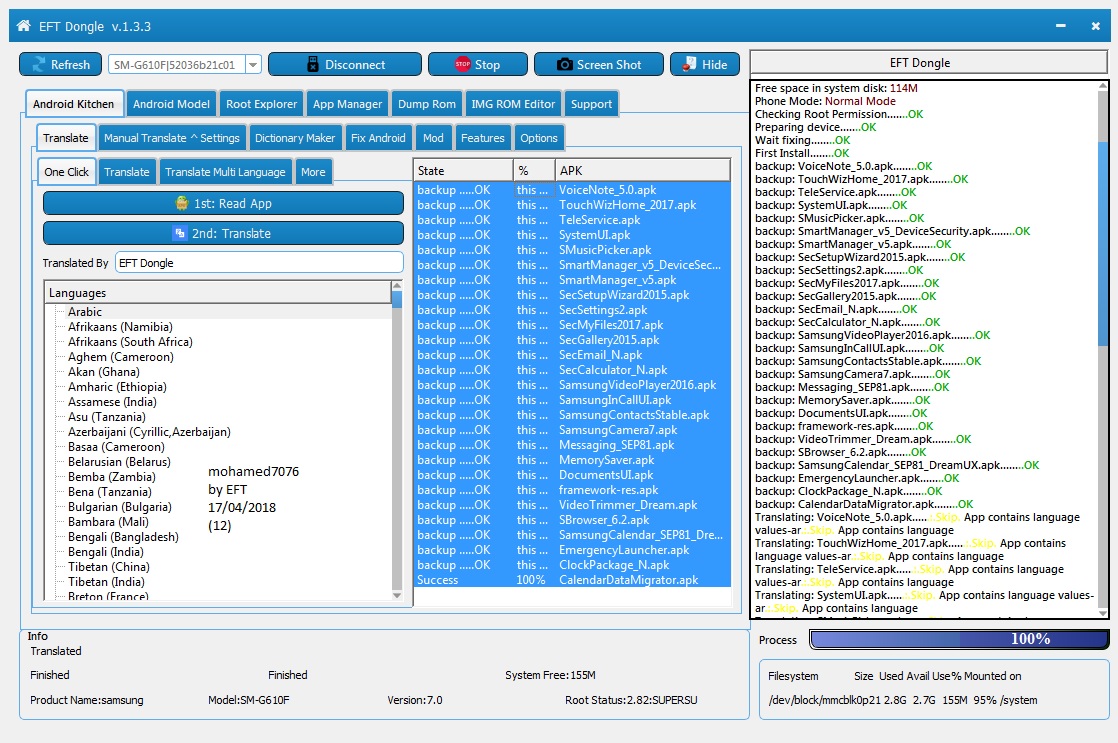Select Bulgarian (Bulgaria) language
This screenshot has height=743, width=1118.
(120, 506)
